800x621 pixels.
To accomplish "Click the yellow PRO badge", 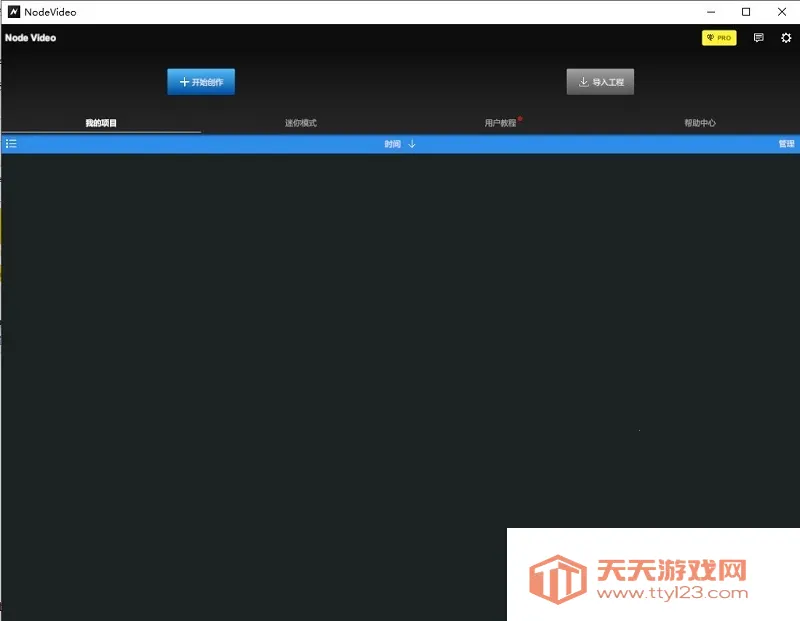I will coord(719,37).
